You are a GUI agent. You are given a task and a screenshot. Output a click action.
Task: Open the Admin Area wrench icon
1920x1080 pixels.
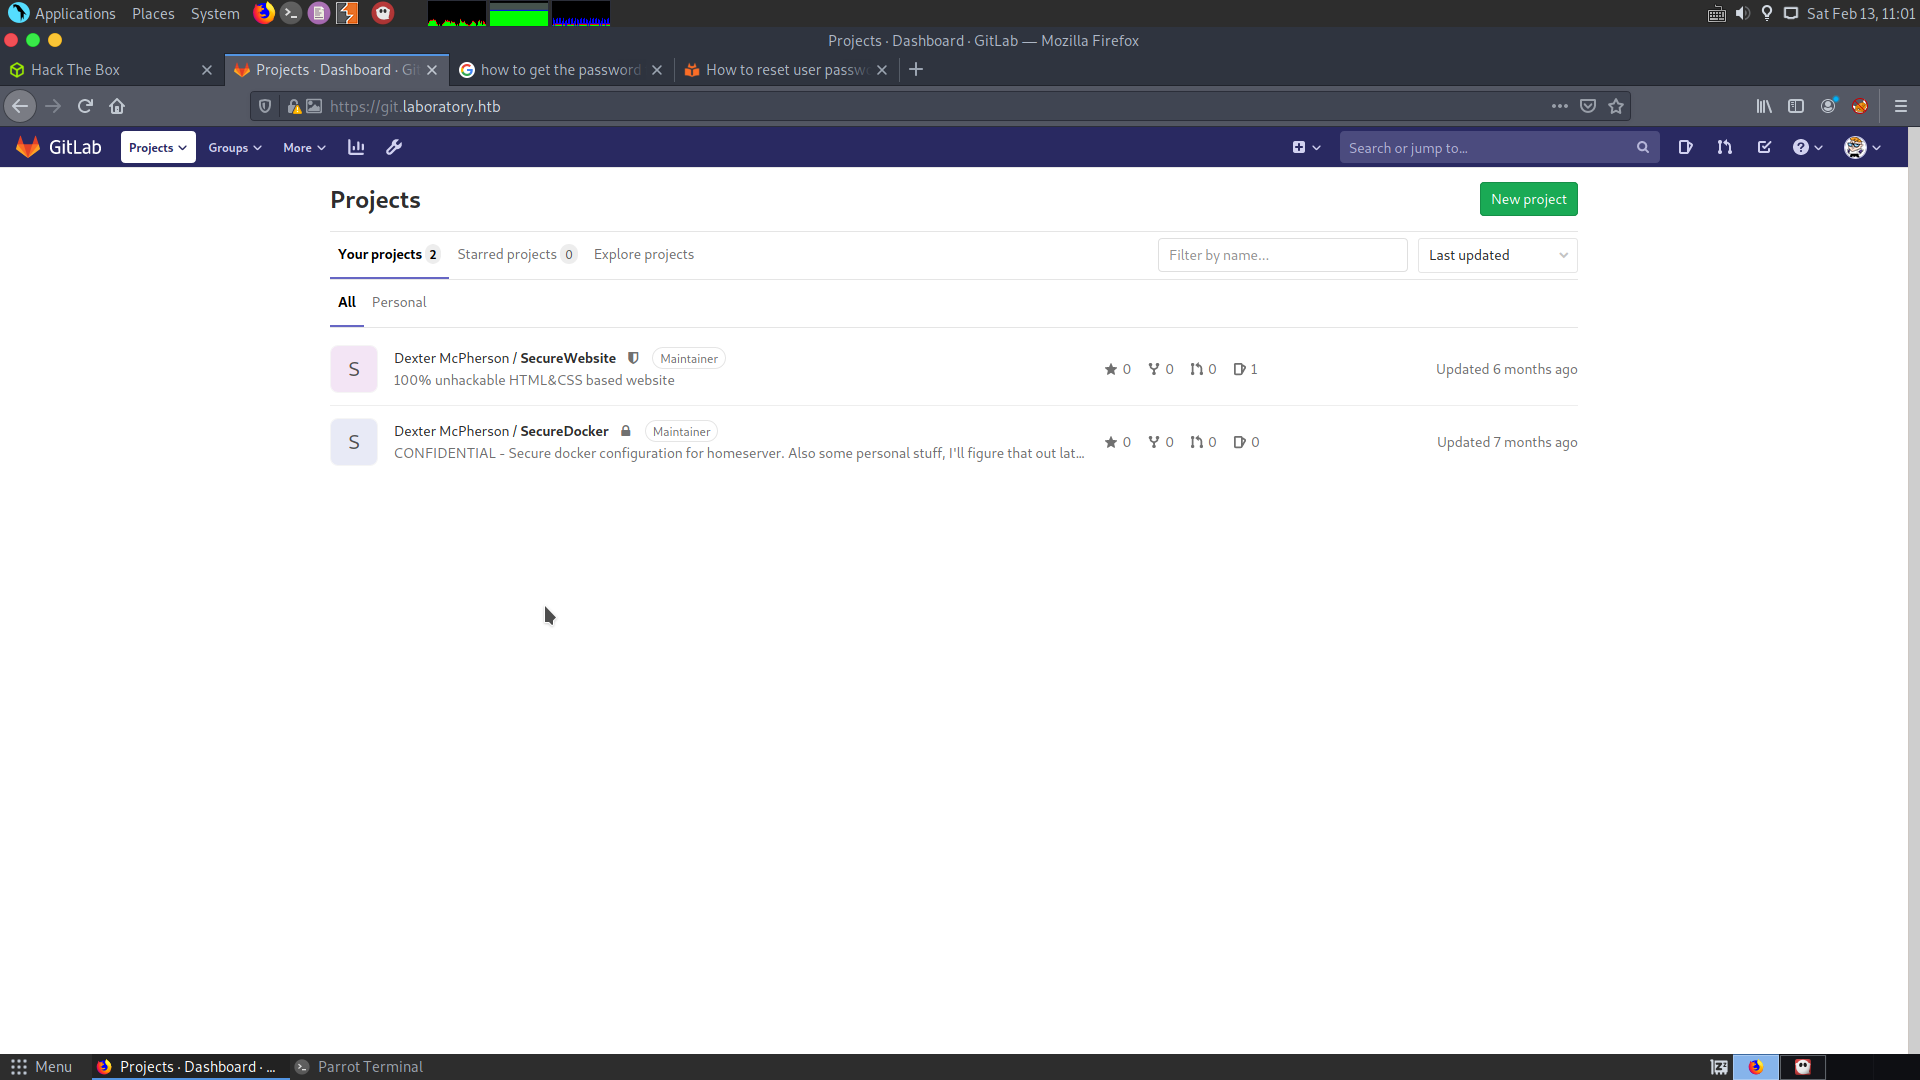(x=394, y=147)
